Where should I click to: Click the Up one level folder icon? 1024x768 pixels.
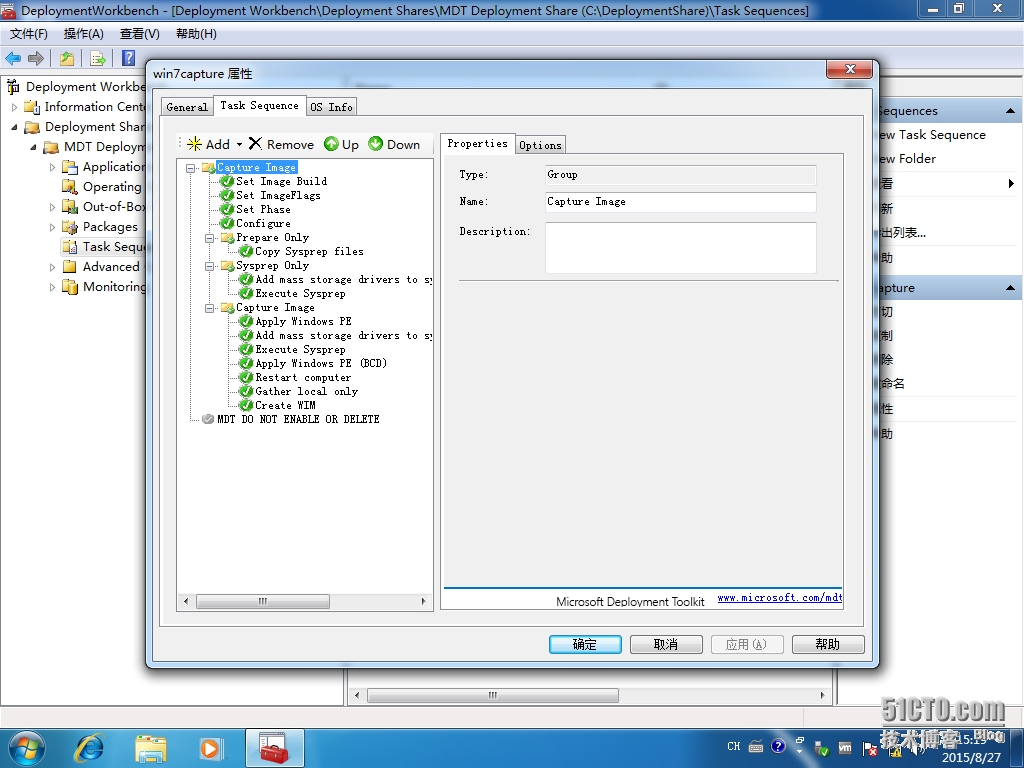coord(67,59)
